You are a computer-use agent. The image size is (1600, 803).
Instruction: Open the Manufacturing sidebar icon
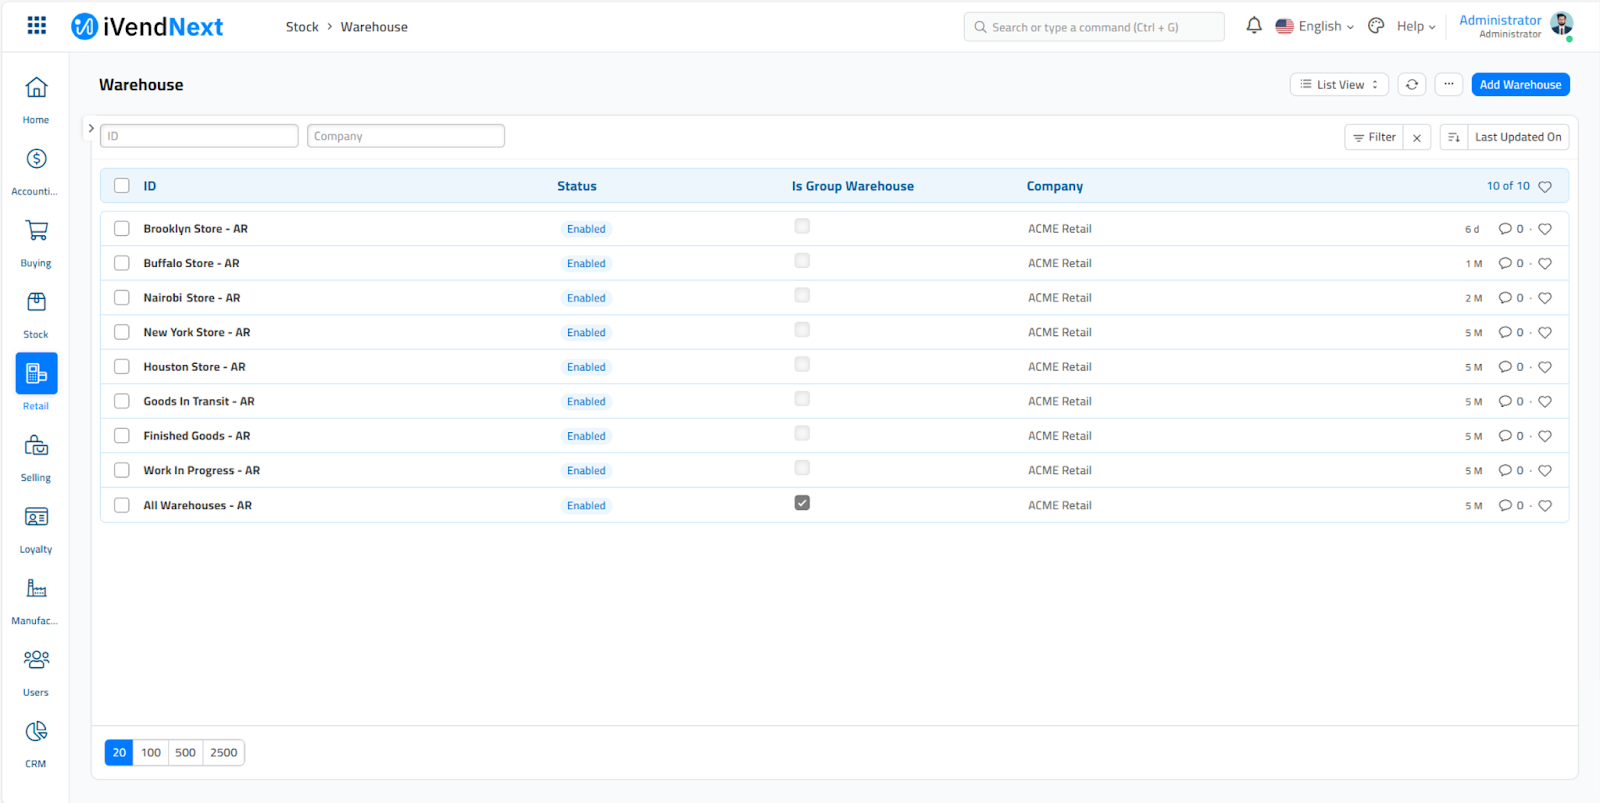pyautogui.click(x=36, y=589)
